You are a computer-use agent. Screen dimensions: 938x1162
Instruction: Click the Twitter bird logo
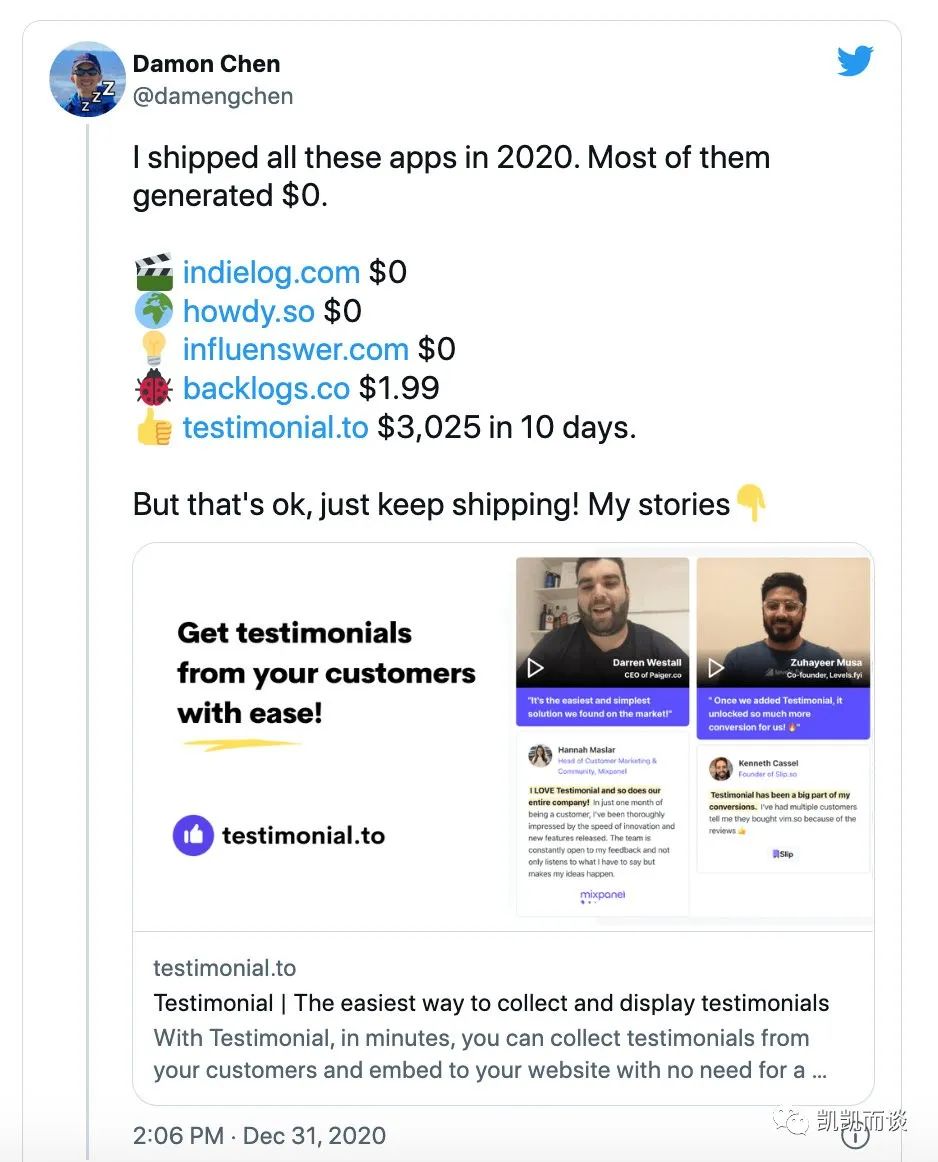tap(855, 63)
